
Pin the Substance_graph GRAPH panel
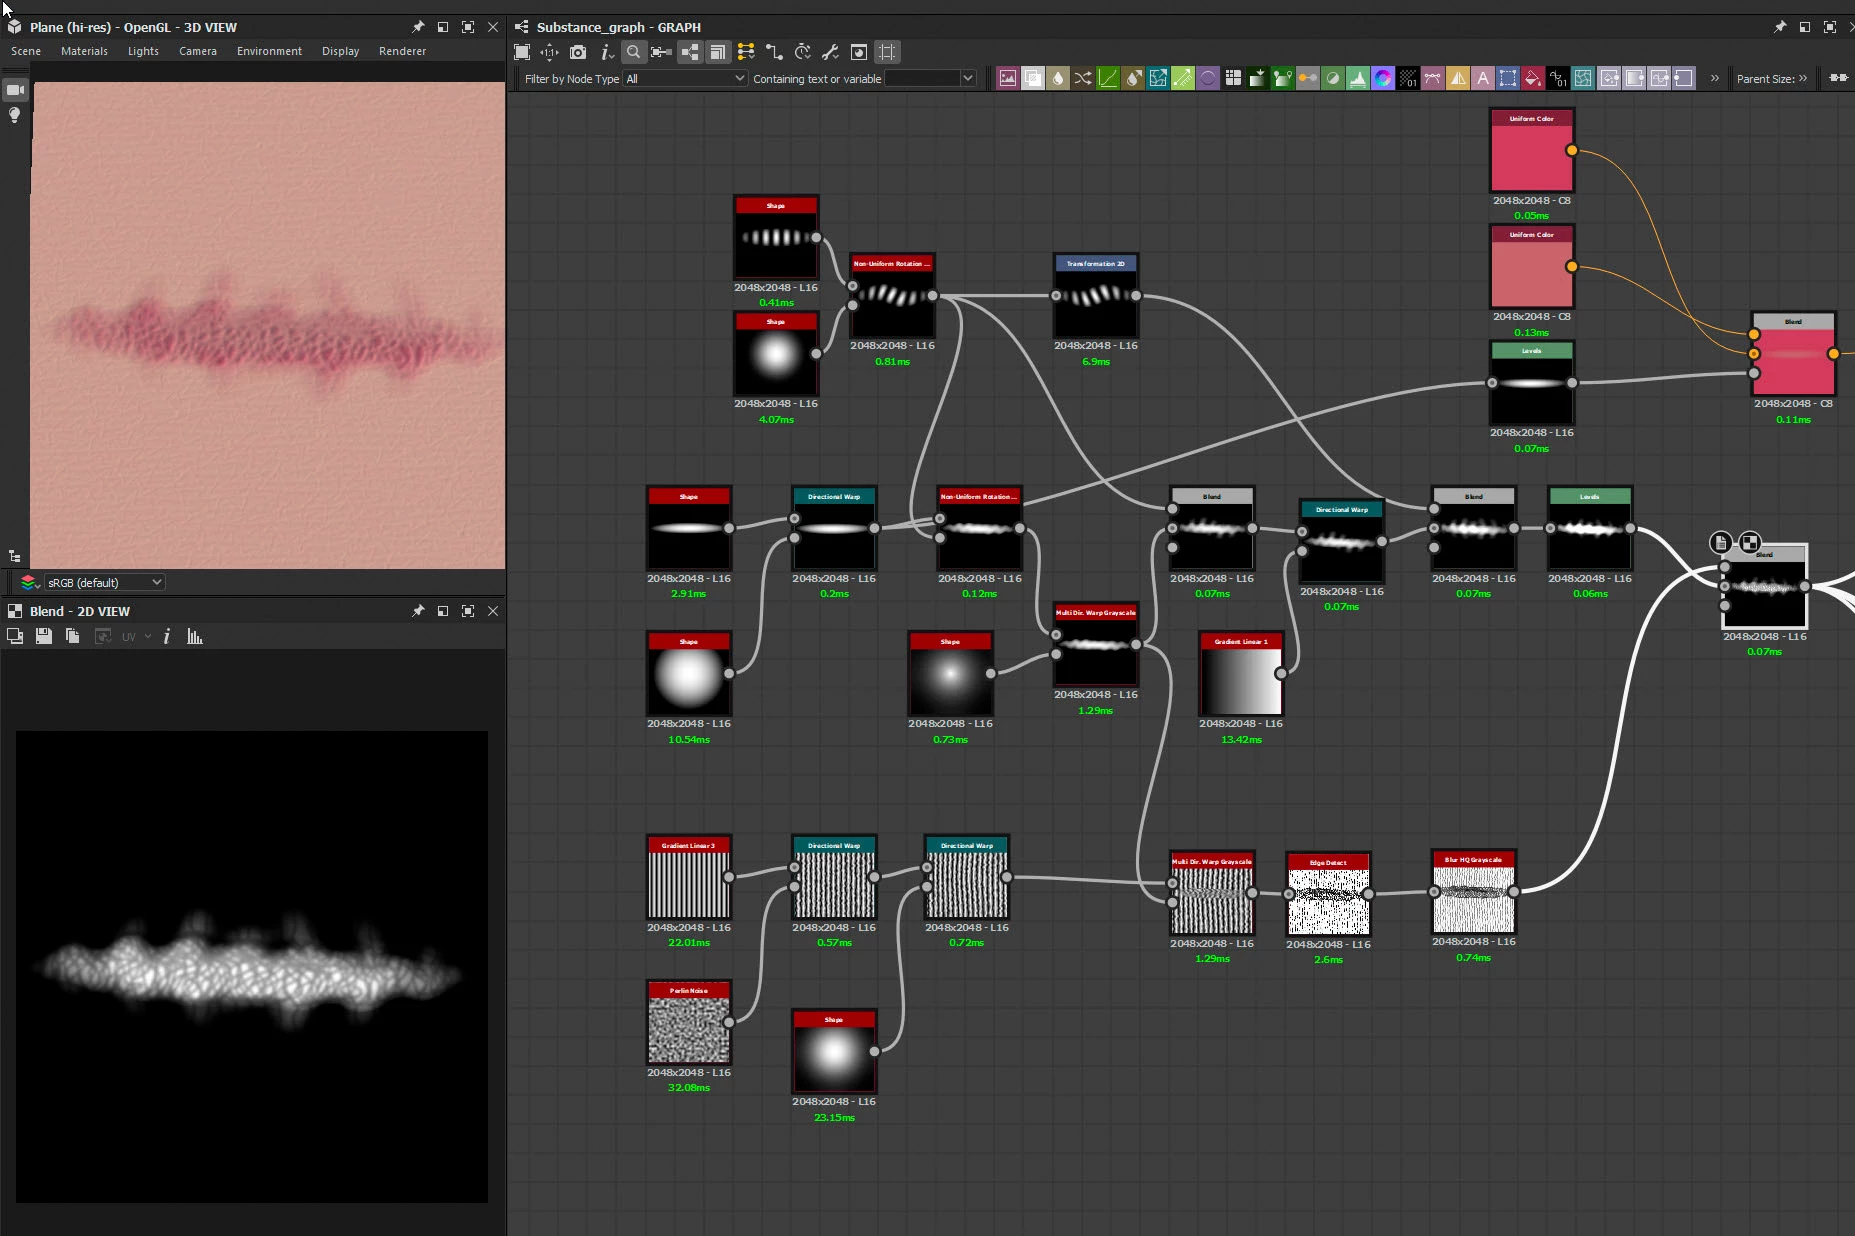tap(1780, 27)
